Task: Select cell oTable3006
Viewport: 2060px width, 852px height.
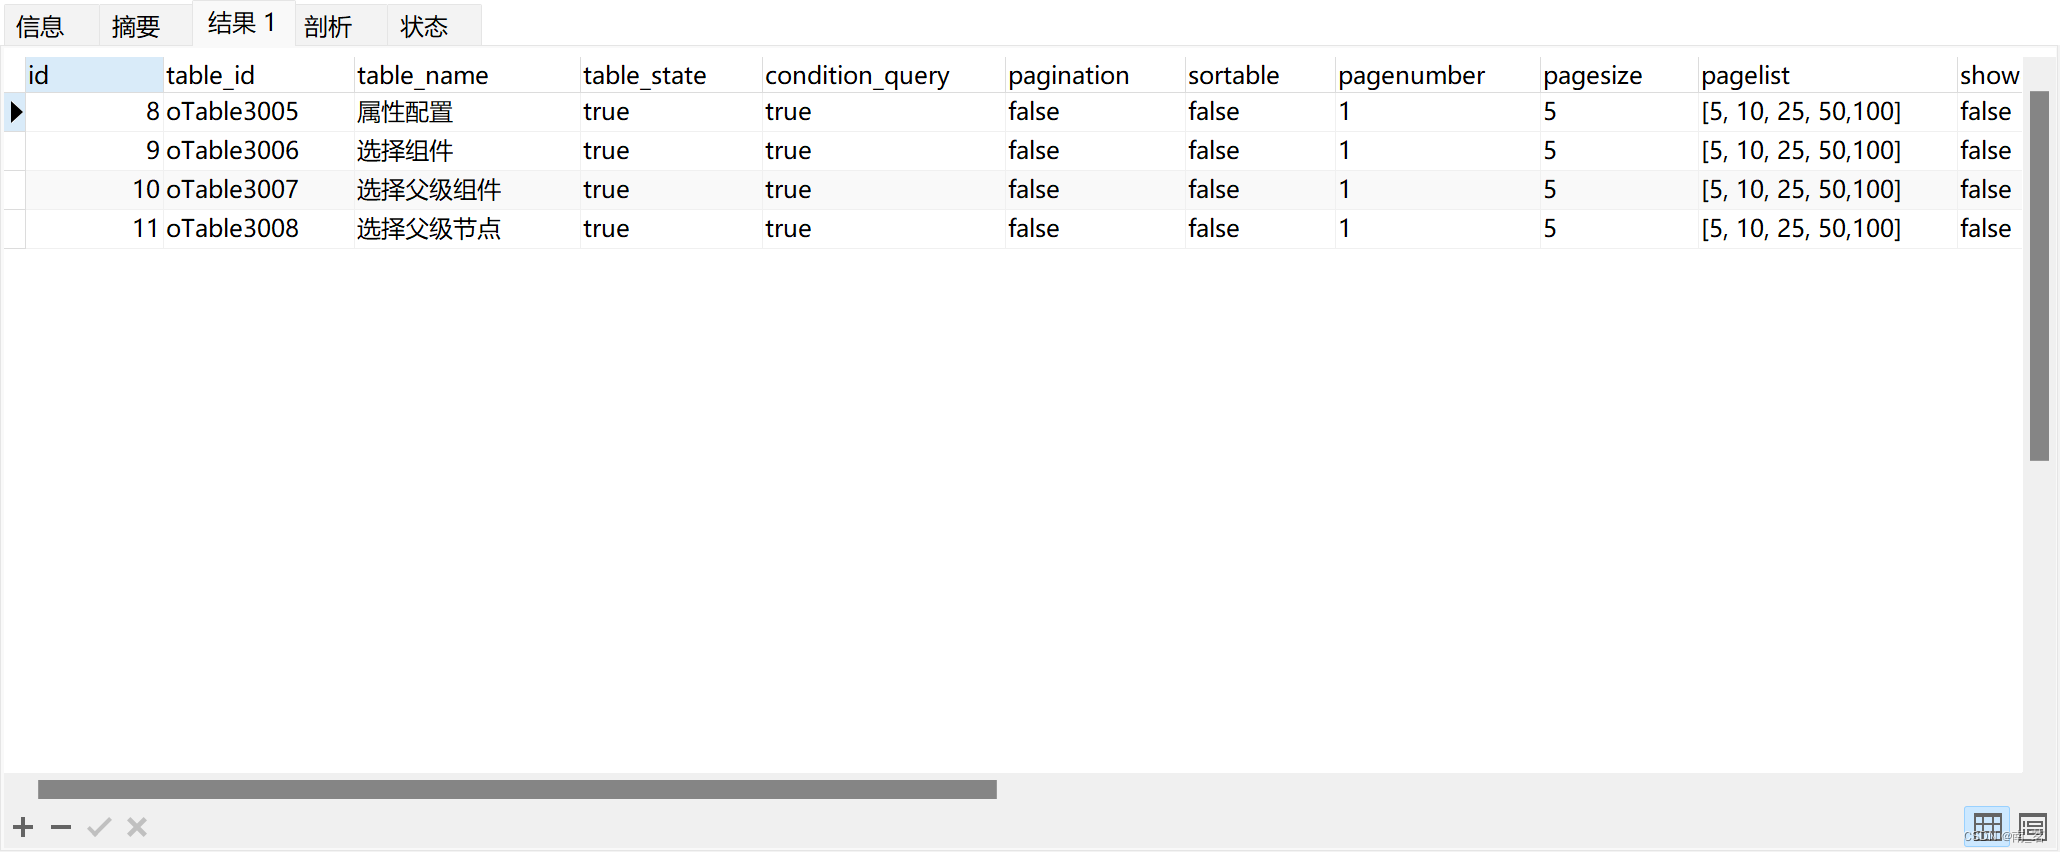Action: click(x=258, y=150)
